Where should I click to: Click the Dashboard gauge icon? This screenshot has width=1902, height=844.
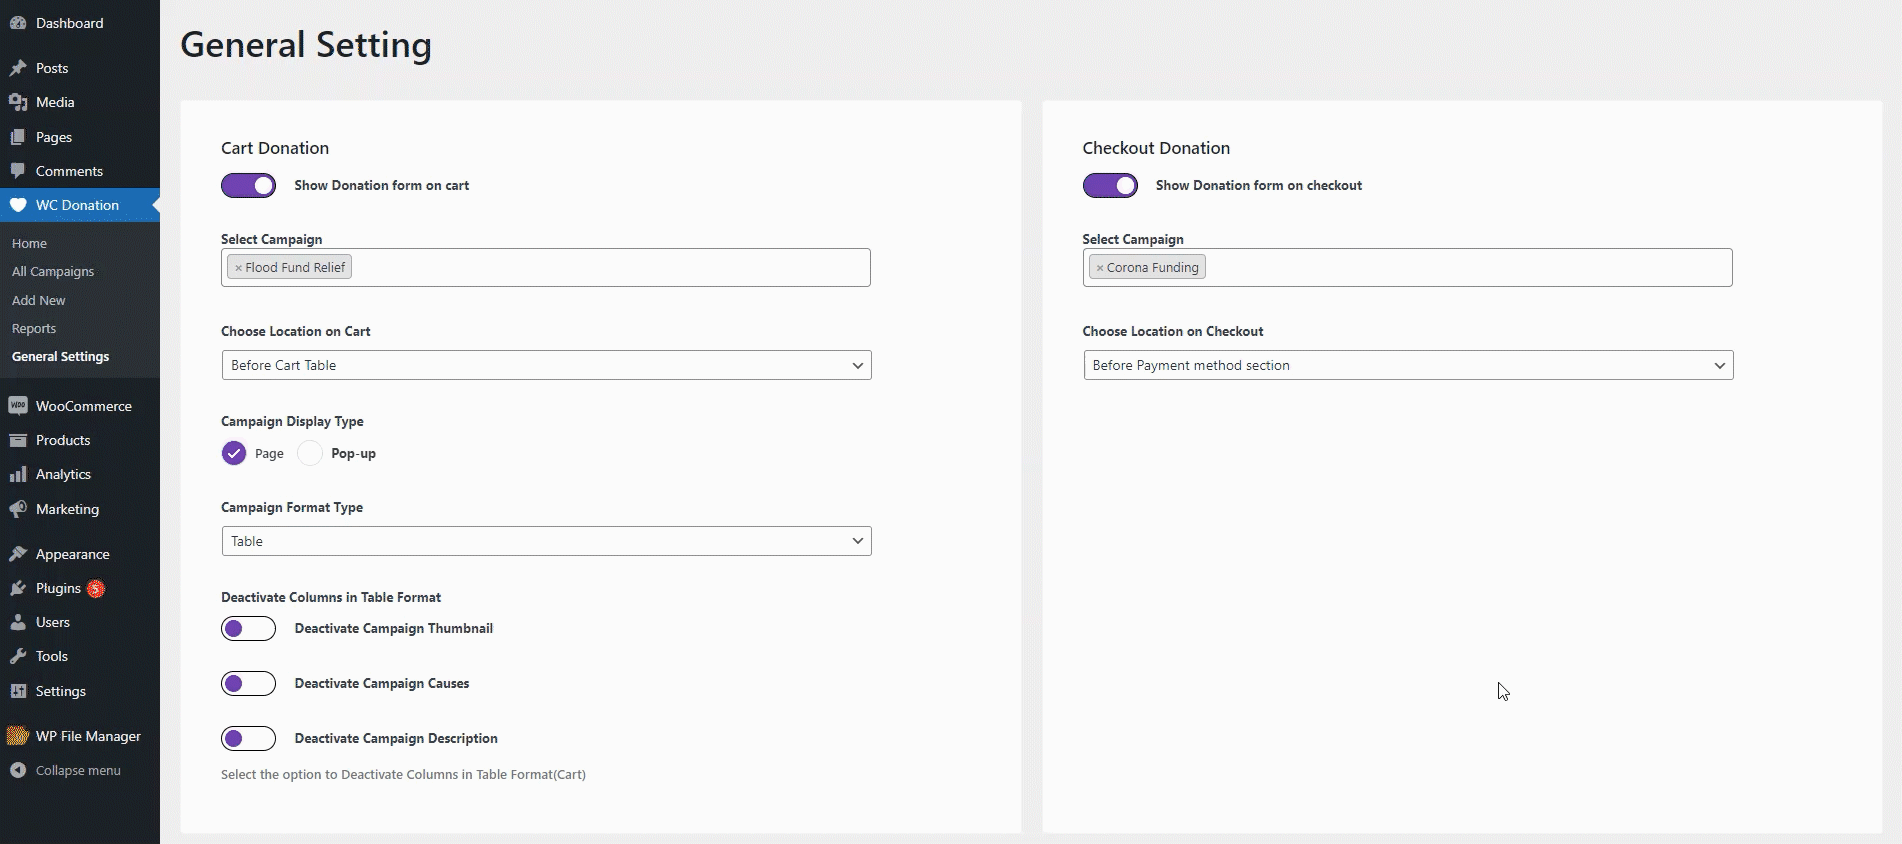coord(18,23)
